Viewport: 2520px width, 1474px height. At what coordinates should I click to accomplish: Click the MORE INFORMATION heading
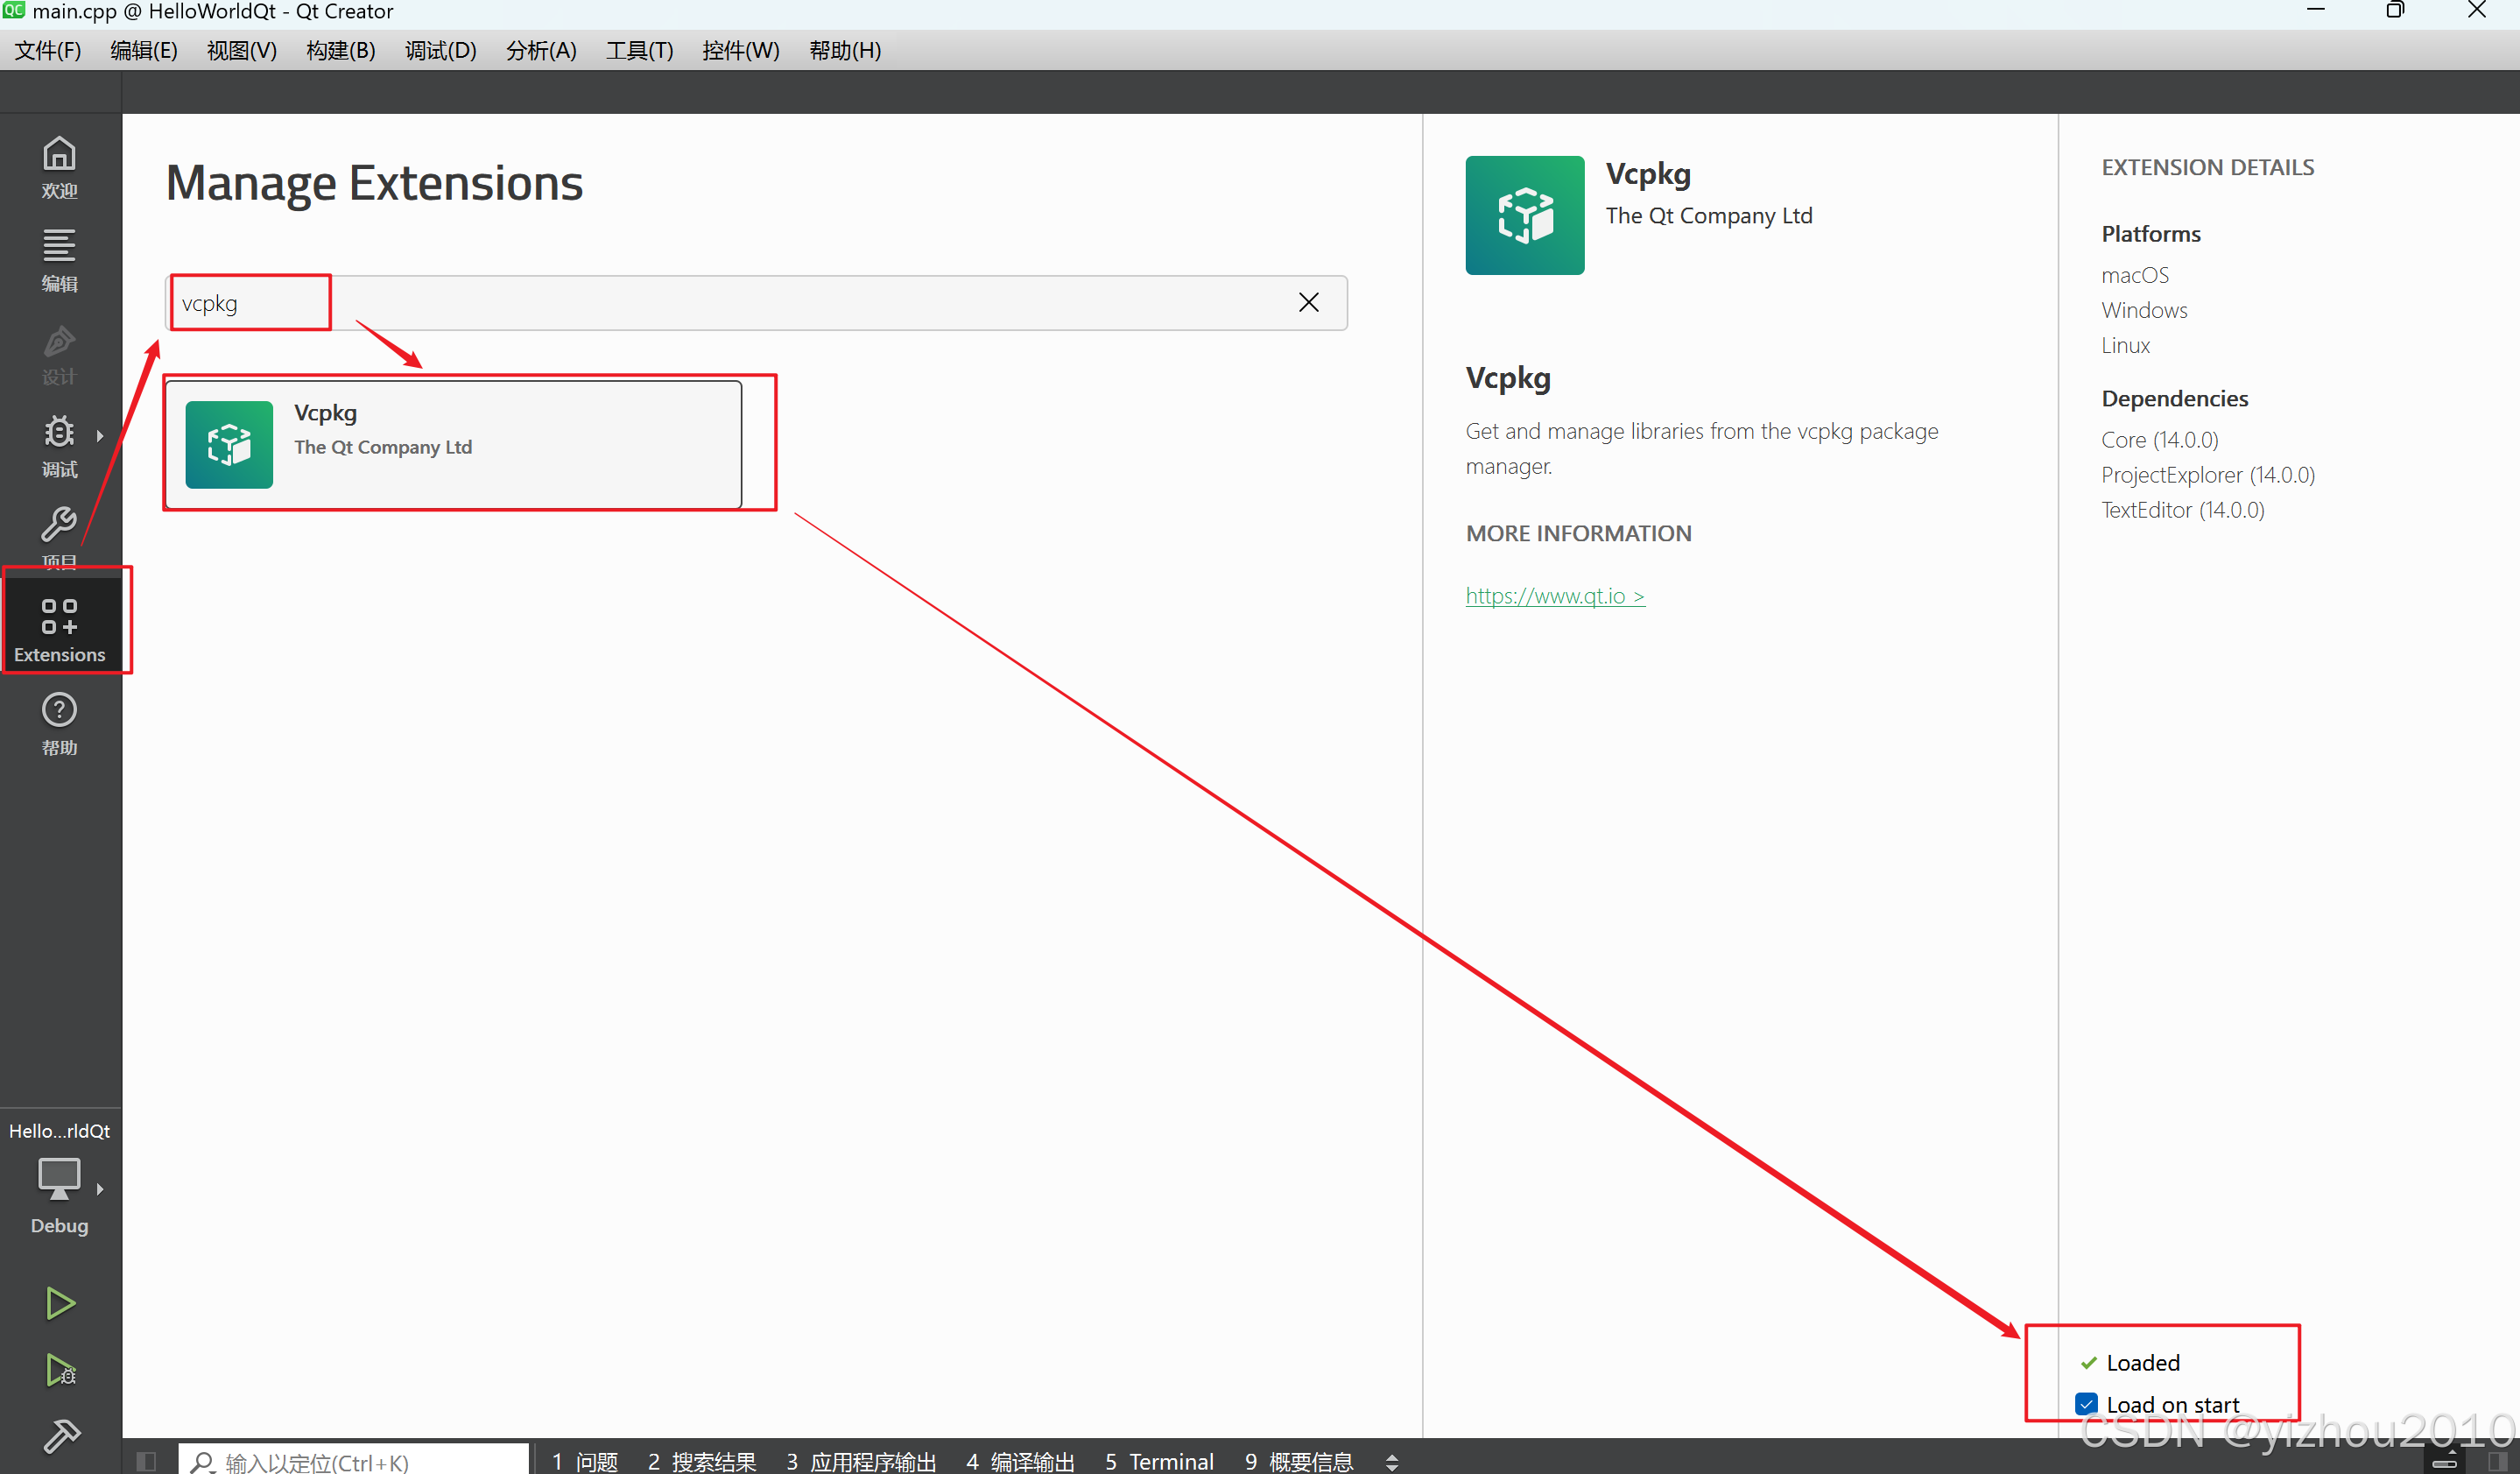(1578, 533)
